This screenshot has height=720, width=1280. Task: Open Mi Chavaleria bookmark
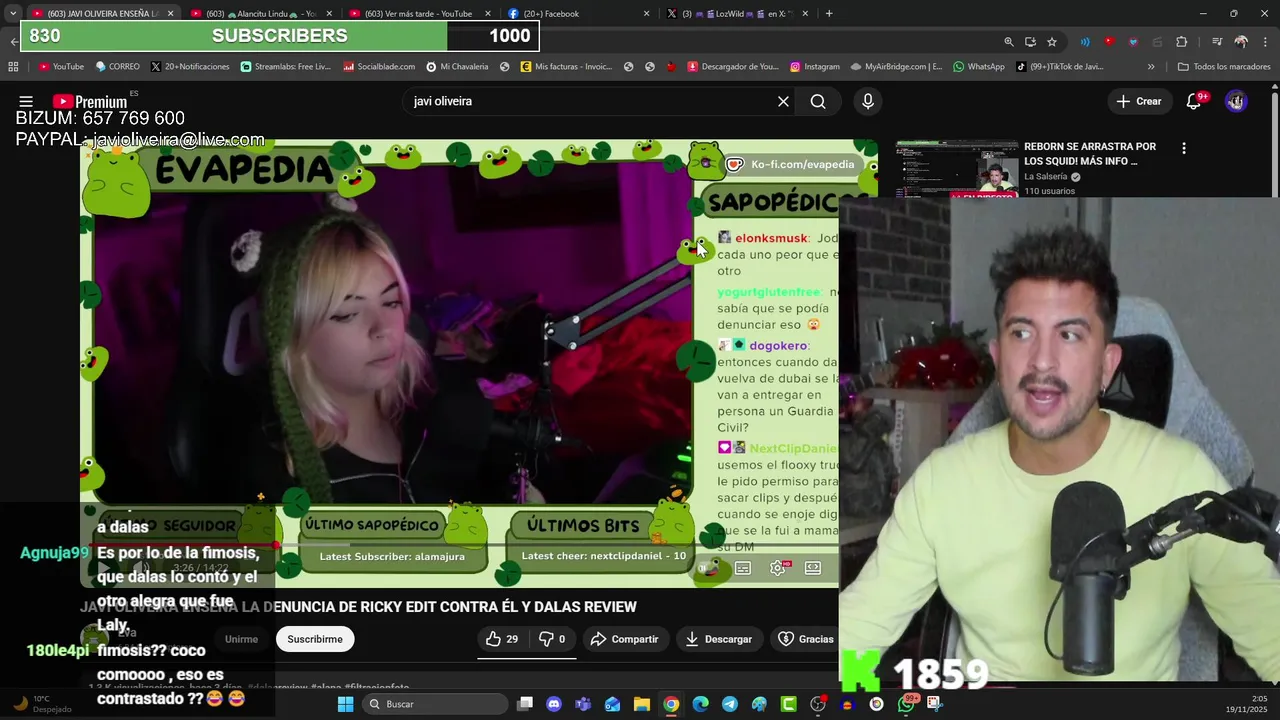coord(458,67)
